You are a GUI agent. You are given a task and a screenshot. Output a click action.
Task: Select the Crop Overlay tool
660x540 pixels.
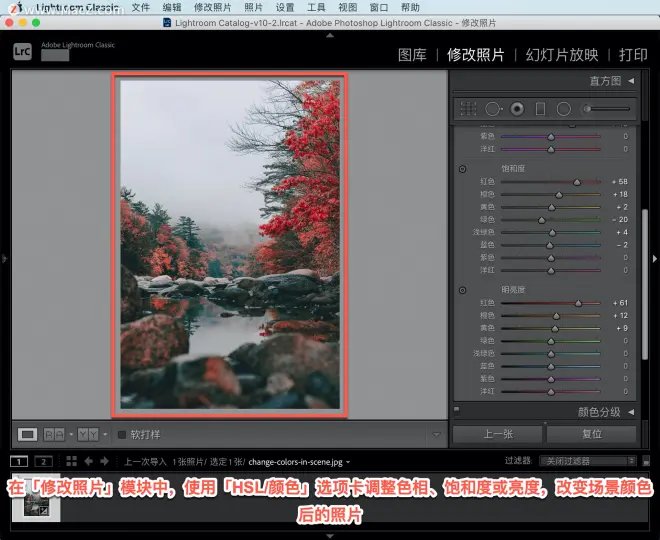point(468,109)
